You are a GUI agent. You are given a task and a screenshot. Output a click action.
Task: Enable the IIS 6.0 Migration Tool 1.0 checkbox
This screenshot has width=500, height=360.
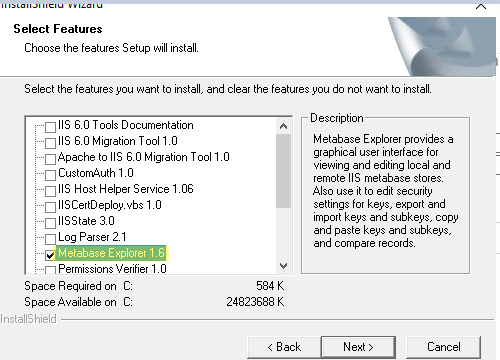coord(50,143)
